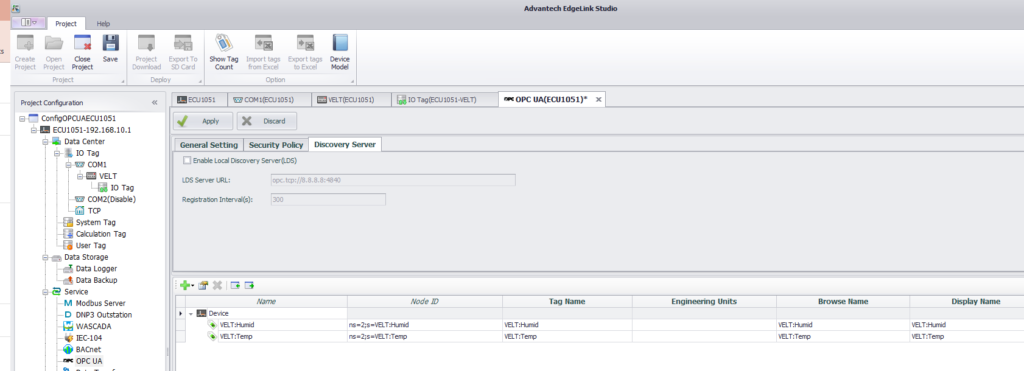Click the Registration Interval field
1024x371 pixels.
coord(328,199)
